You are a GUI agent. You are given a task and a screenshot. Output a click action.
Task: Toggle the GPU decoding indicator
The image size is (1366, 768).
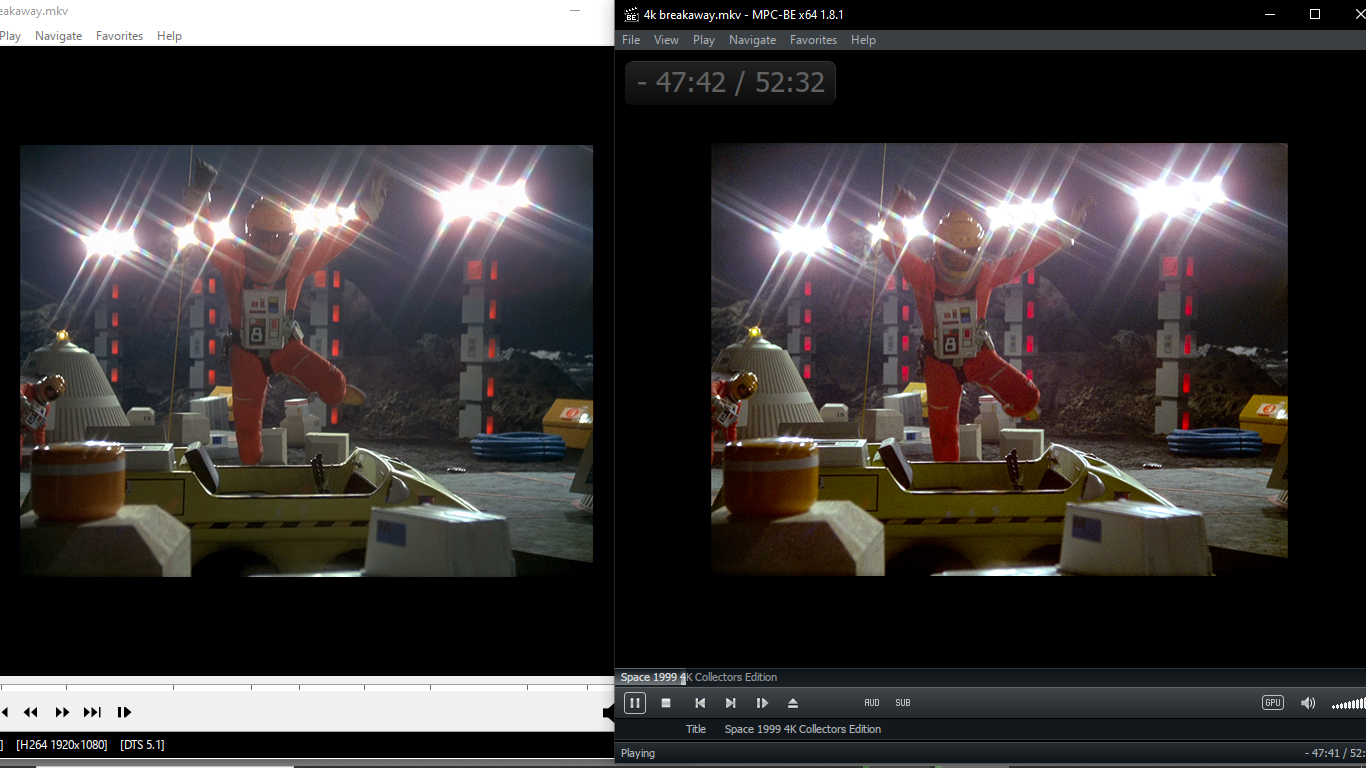pos(1273,703)
